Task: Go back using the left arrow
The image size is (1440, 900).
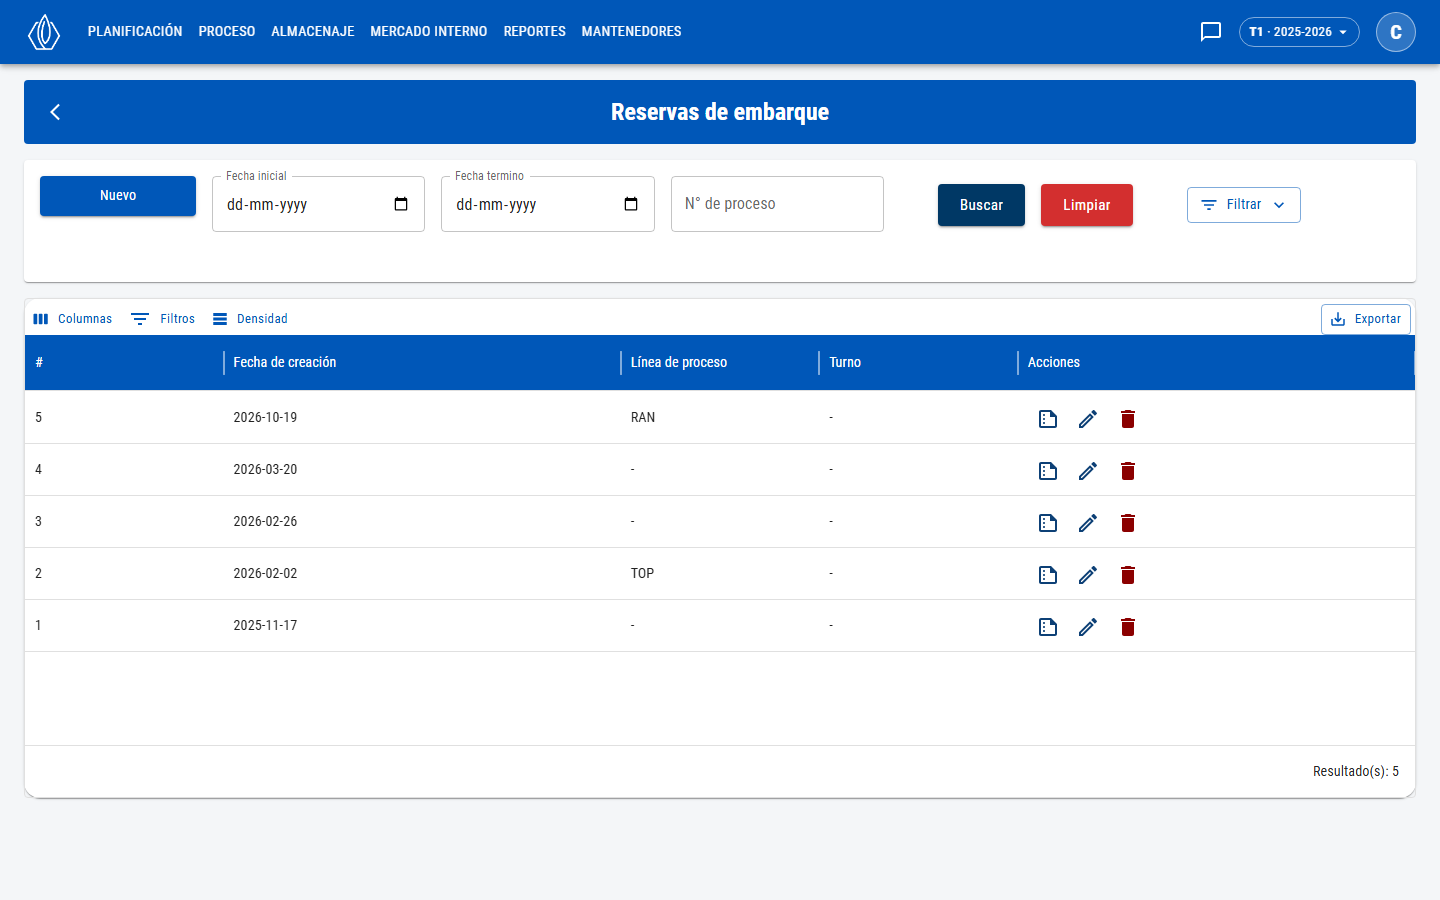Action: pos(56,112)
